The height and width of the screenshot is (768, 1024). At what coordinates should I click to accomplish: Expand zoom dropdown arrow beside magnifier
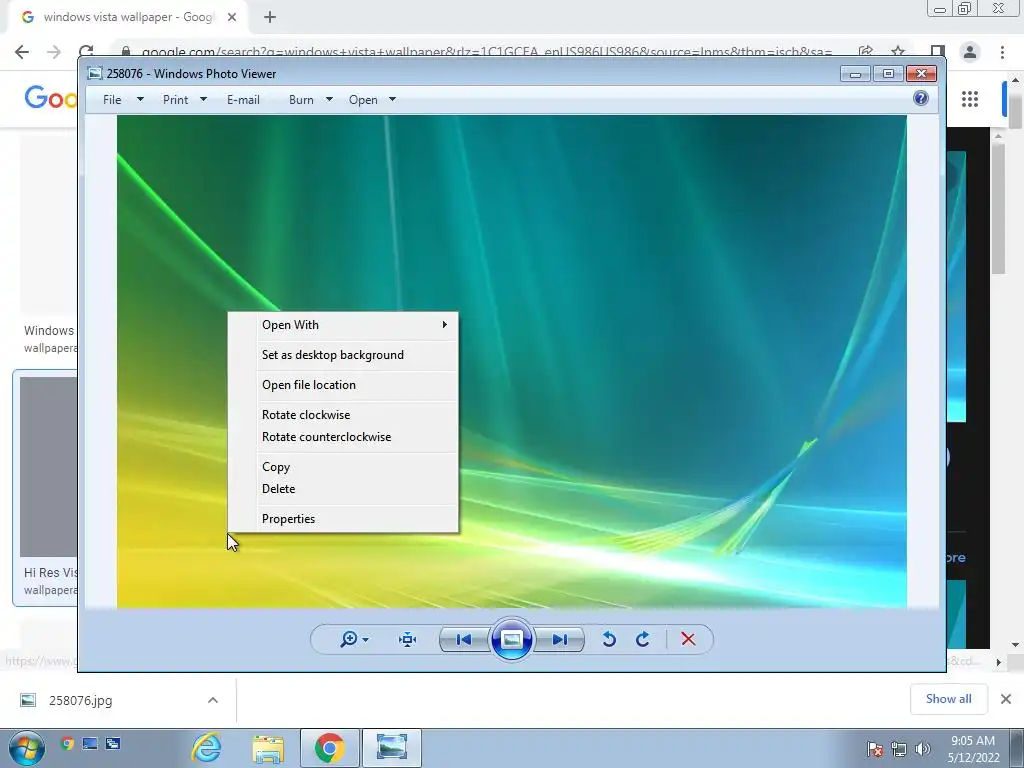tap(366, 640)
